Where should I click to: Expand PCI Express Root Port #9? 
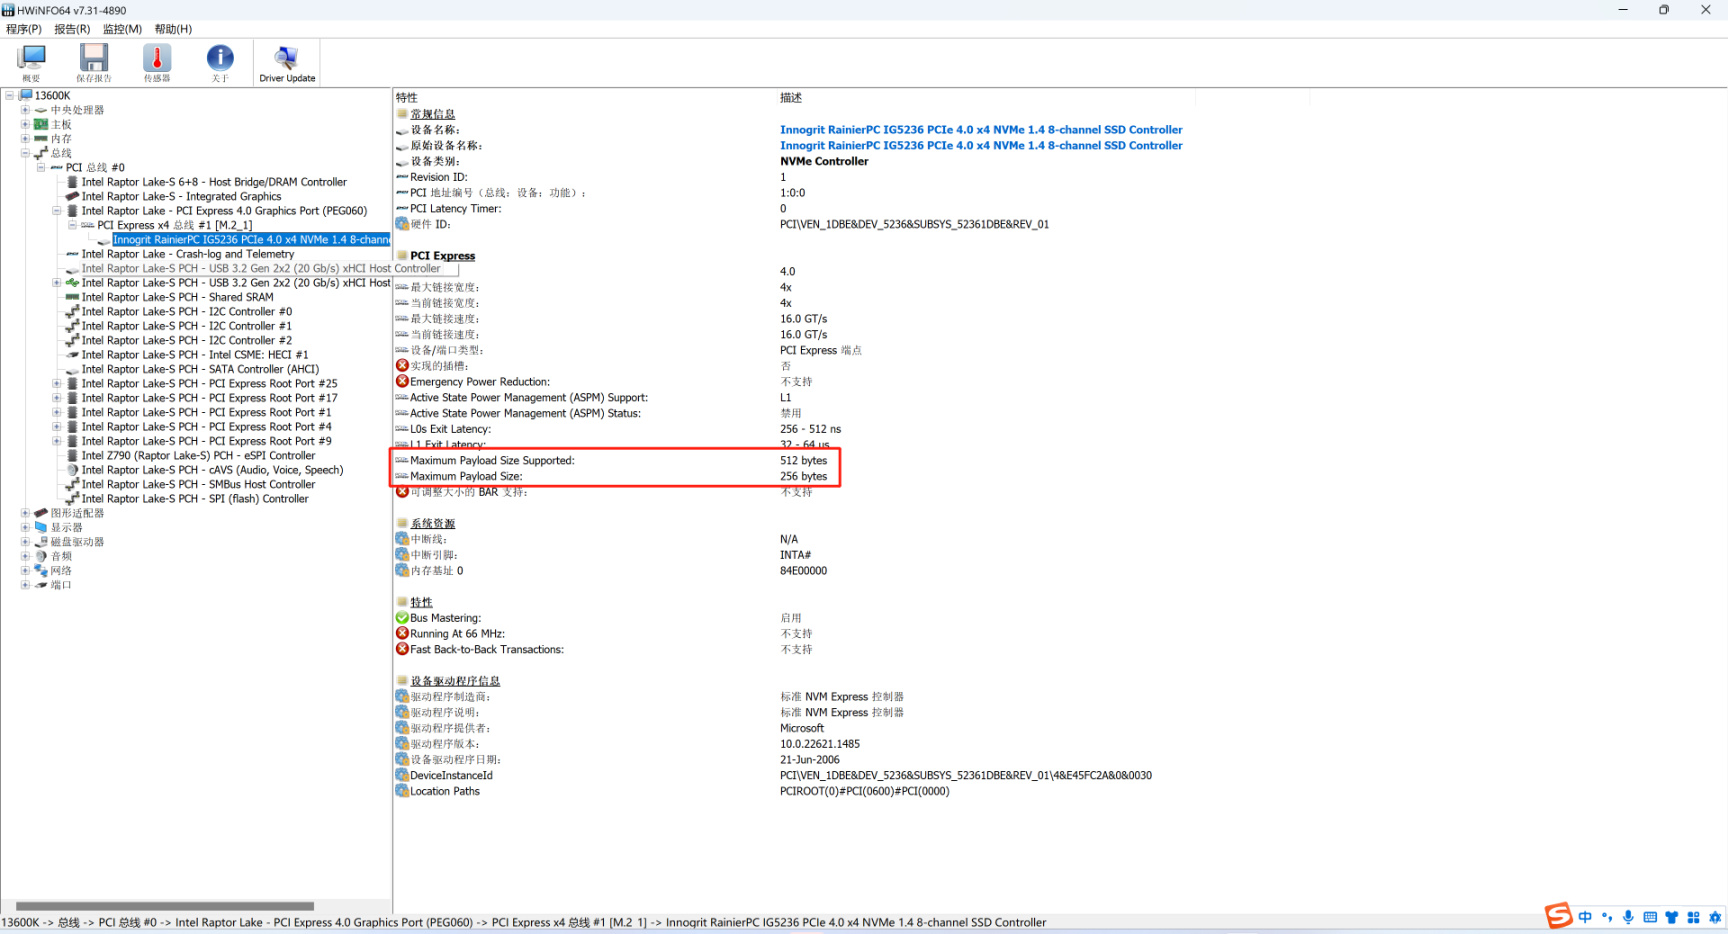click(57, 441)
